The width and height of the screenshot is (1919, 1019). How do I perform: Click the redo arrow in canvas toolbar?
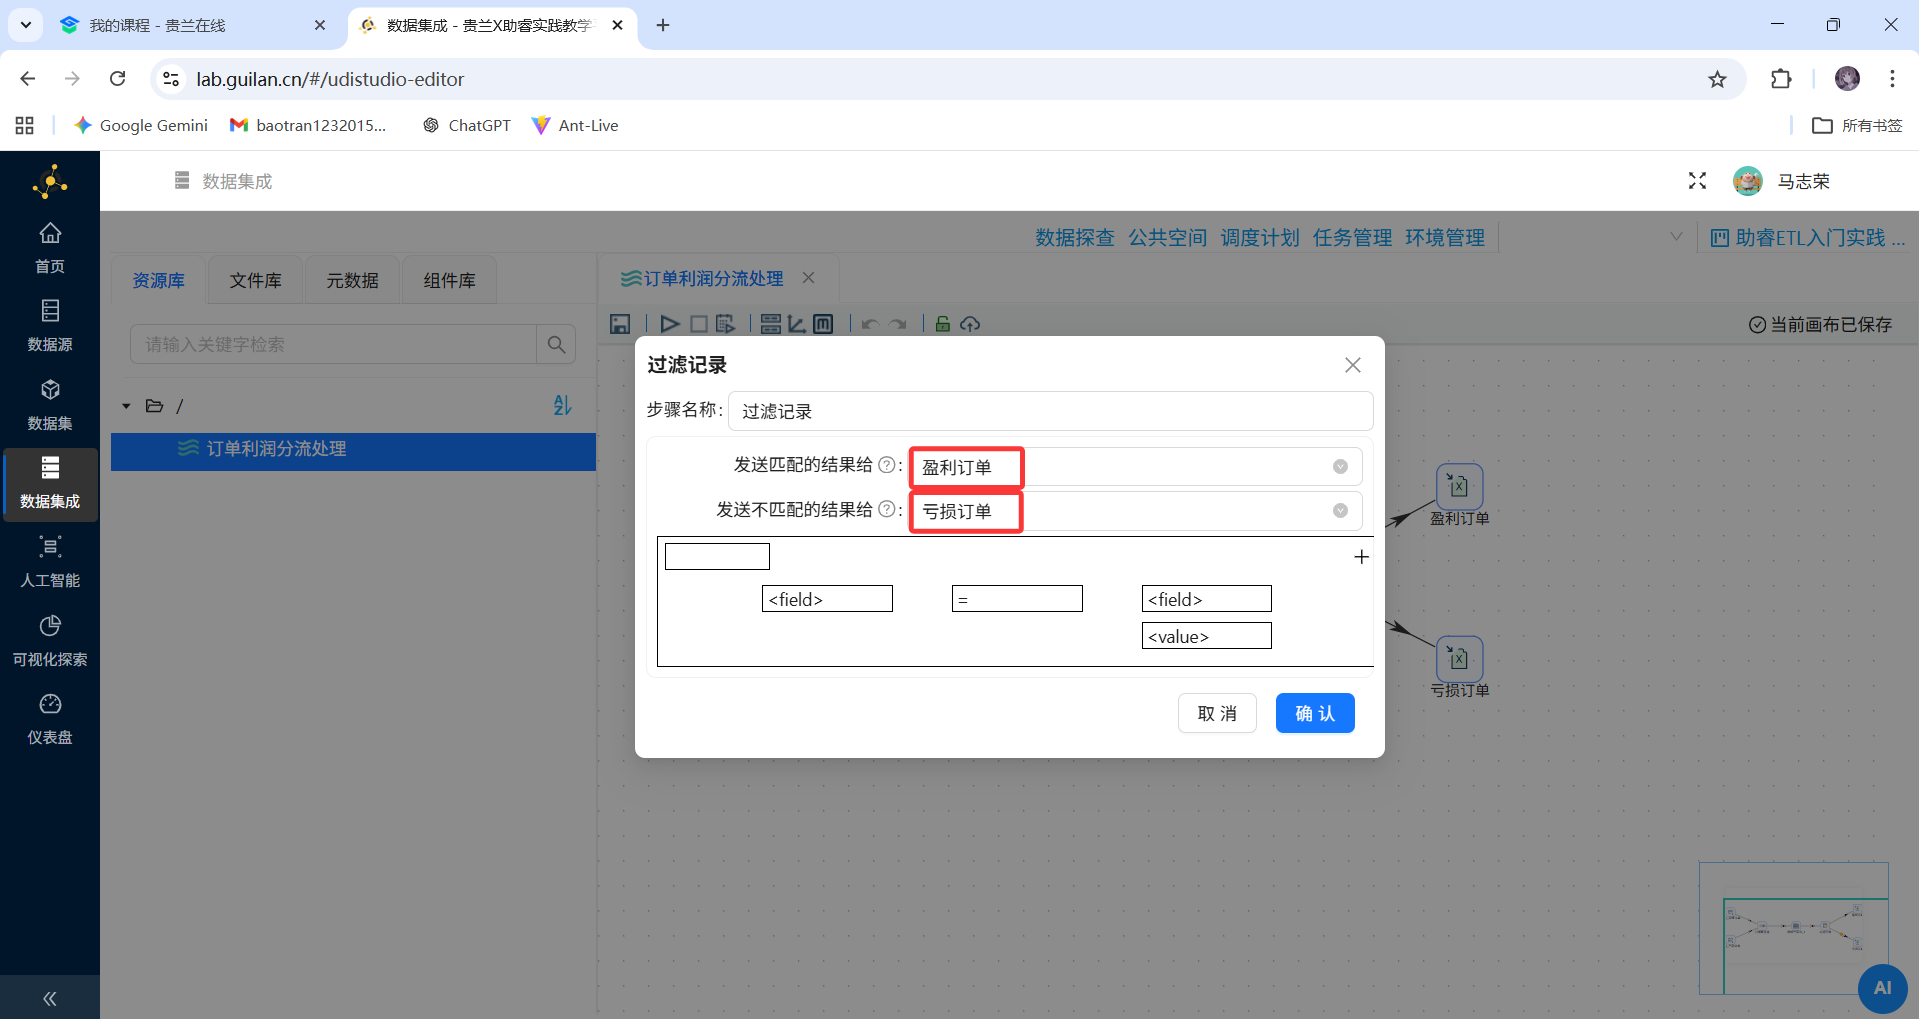coord(898,324)
